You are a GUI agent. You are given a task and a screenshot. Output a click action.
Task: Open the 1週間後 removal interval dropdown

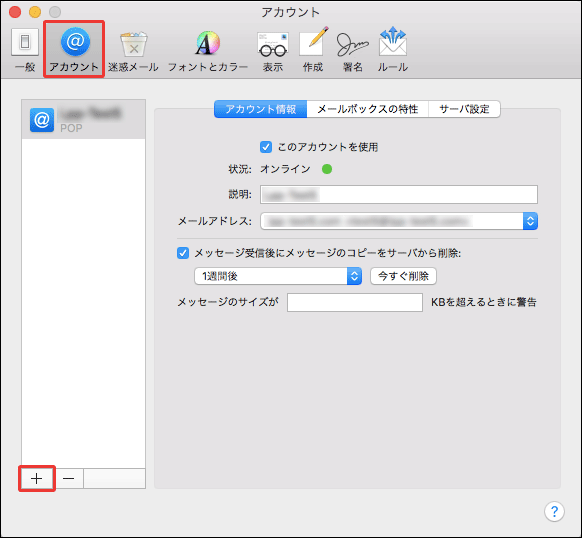point(278,276)
